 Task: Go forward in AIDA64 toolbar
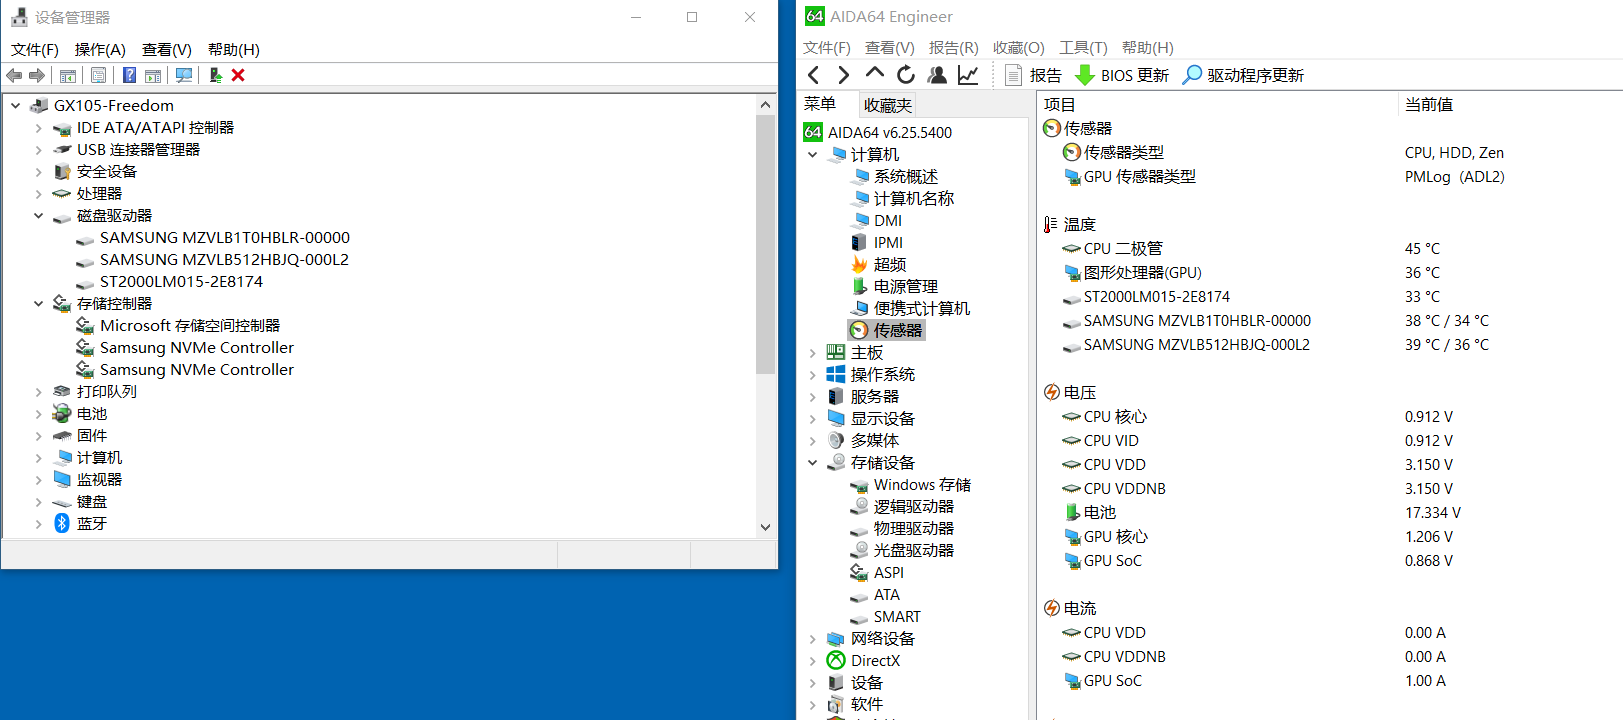(843, 75)
